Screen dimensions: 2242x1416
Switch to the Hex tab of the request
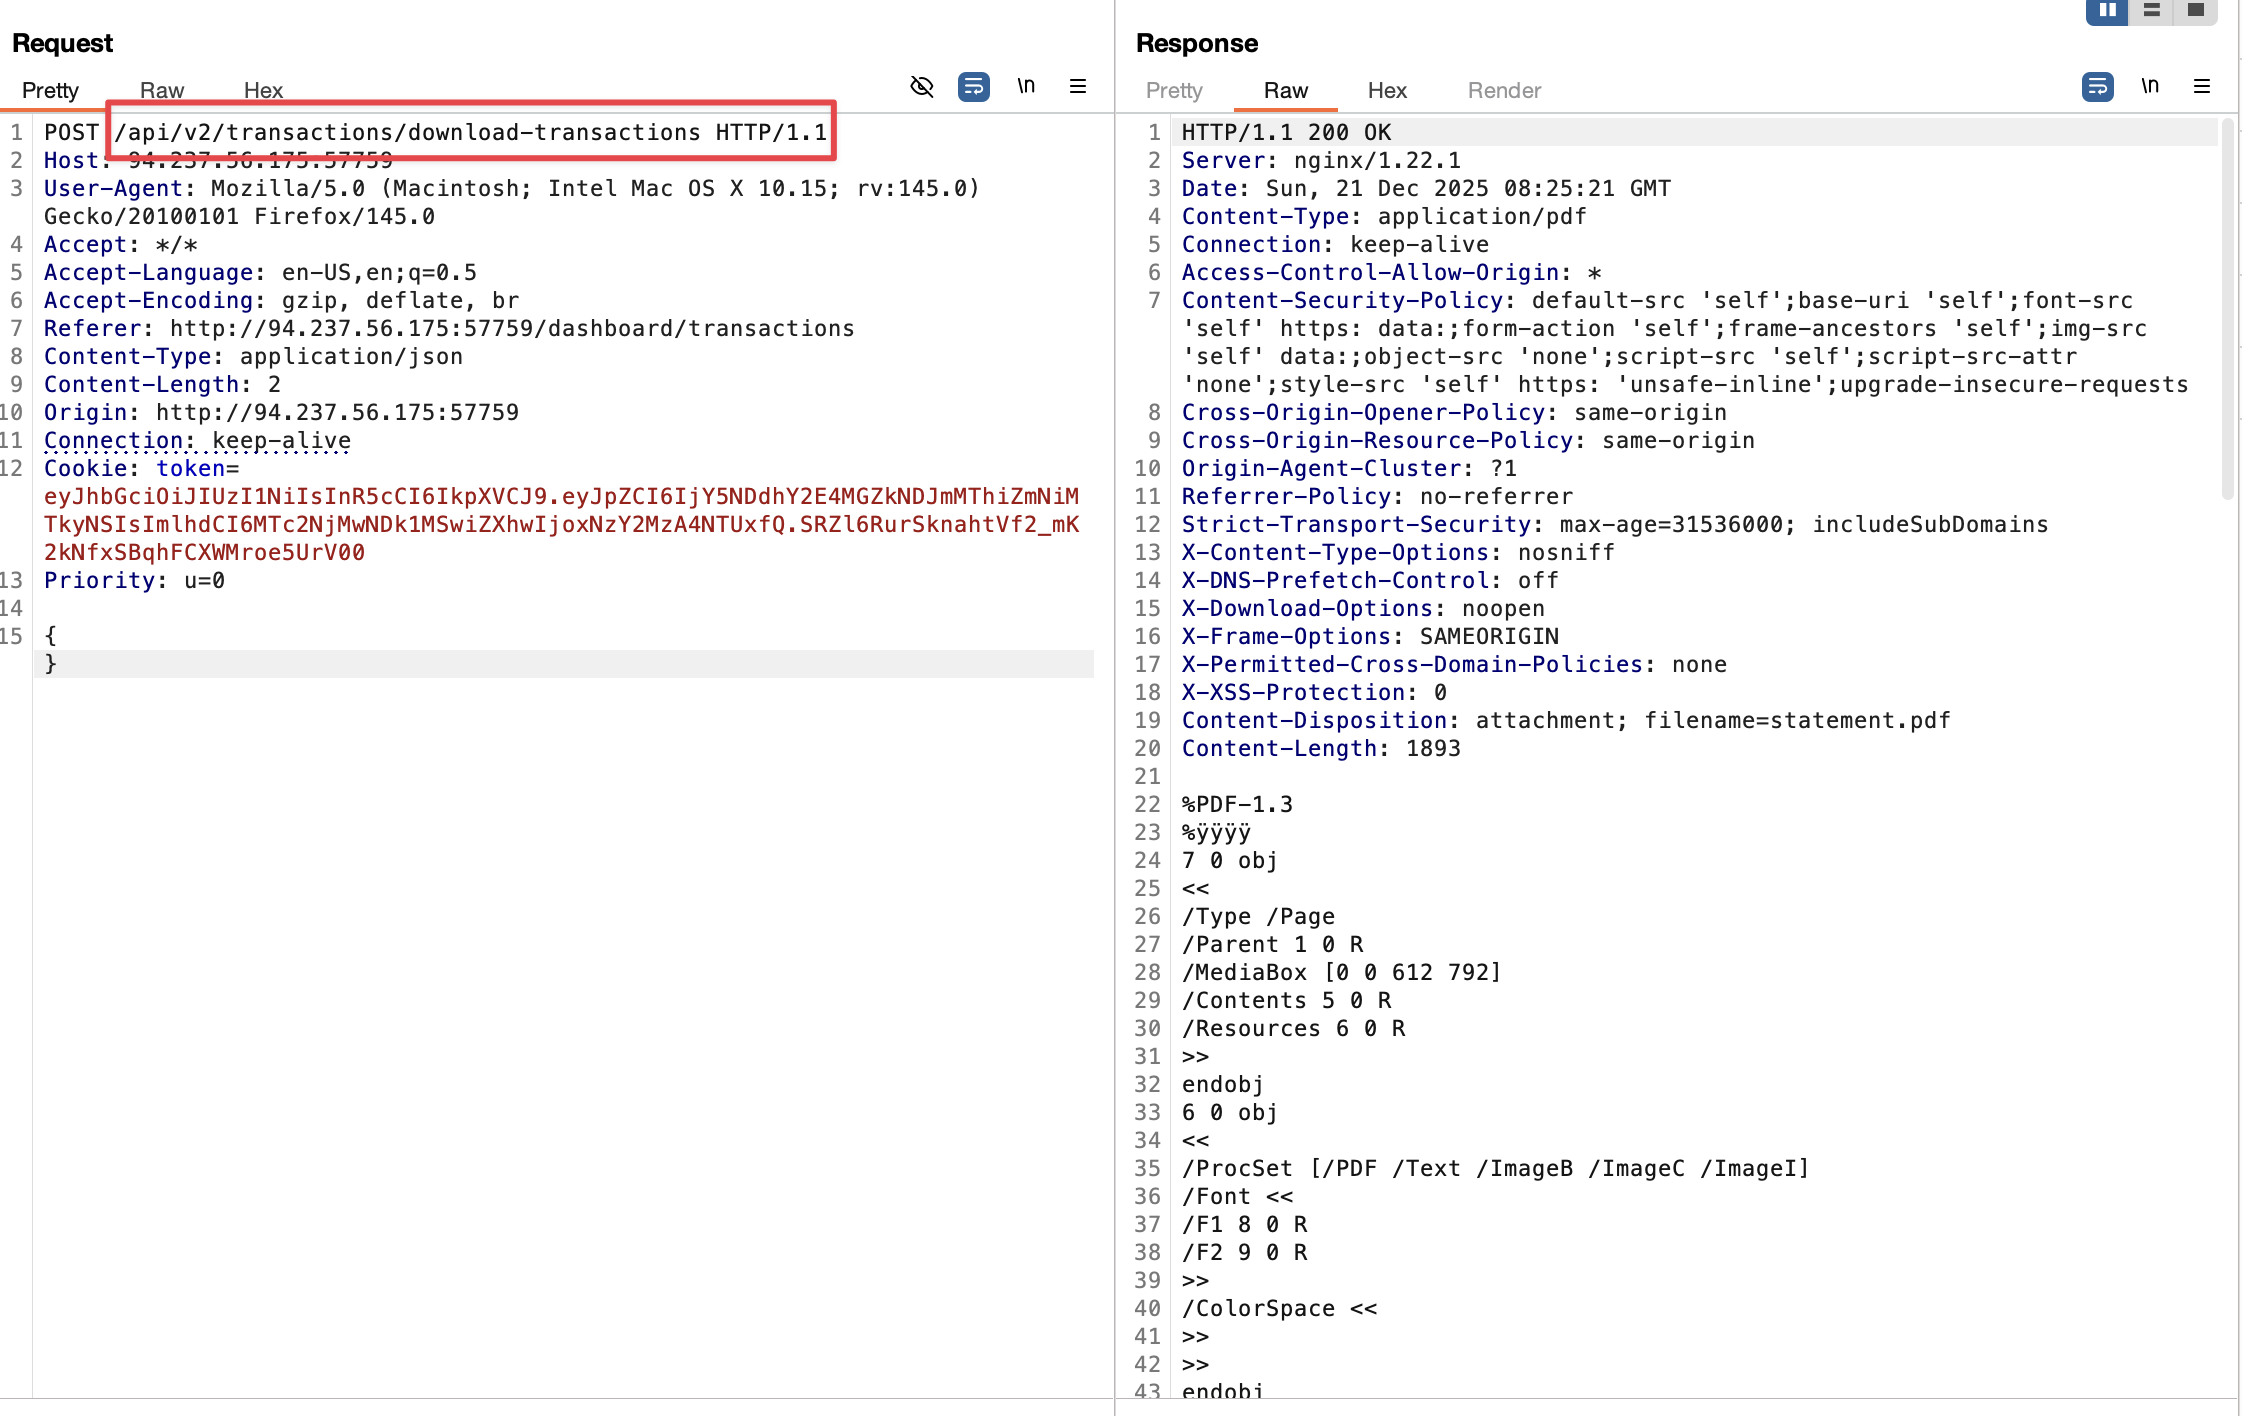[x=263, y=91]
